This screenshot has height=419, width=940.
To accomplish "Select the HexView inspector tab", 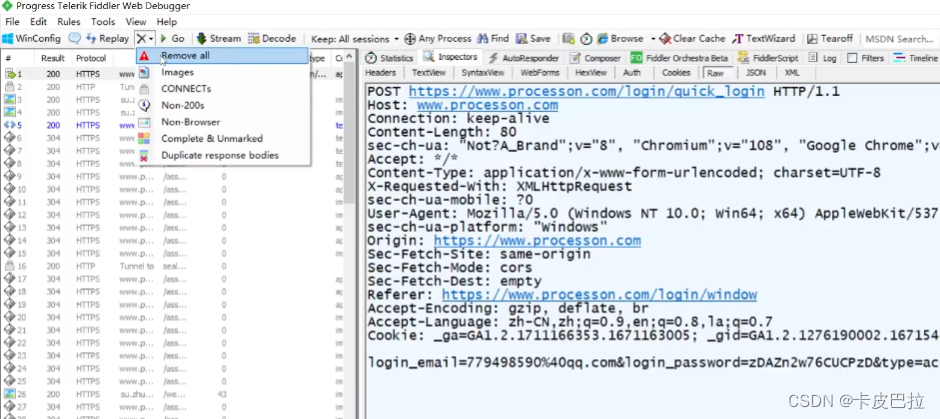I will pos(590,73).
